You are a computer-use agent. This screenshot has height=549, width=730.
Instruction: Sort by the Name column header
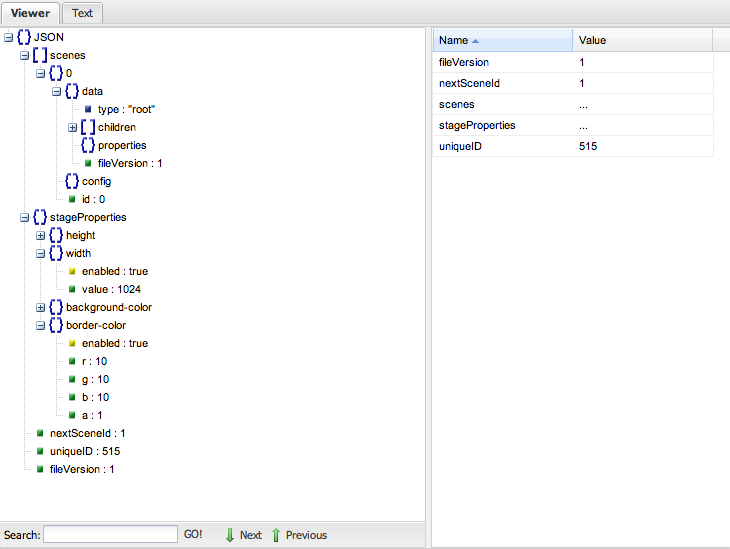pyautogui.click(x=503, y=40)
